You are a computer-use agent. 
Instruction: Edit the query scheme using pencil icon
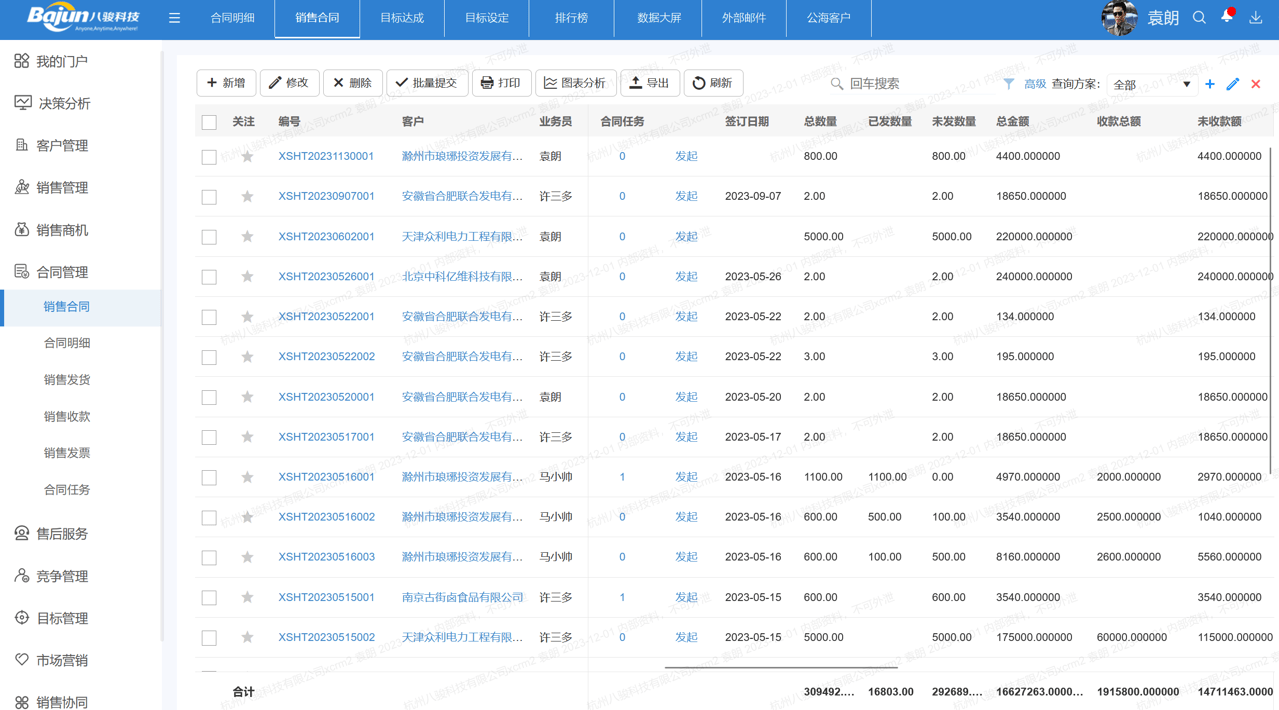(x=1235, y=84)
